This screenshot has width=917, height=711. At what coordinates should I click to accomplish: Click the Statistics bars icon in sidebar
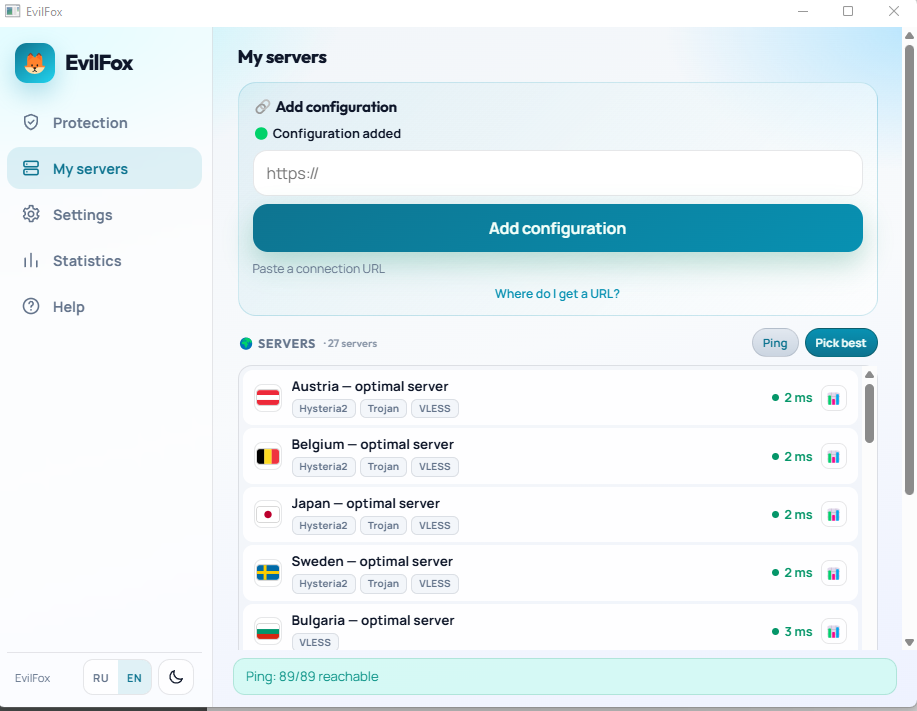[31, 261]
